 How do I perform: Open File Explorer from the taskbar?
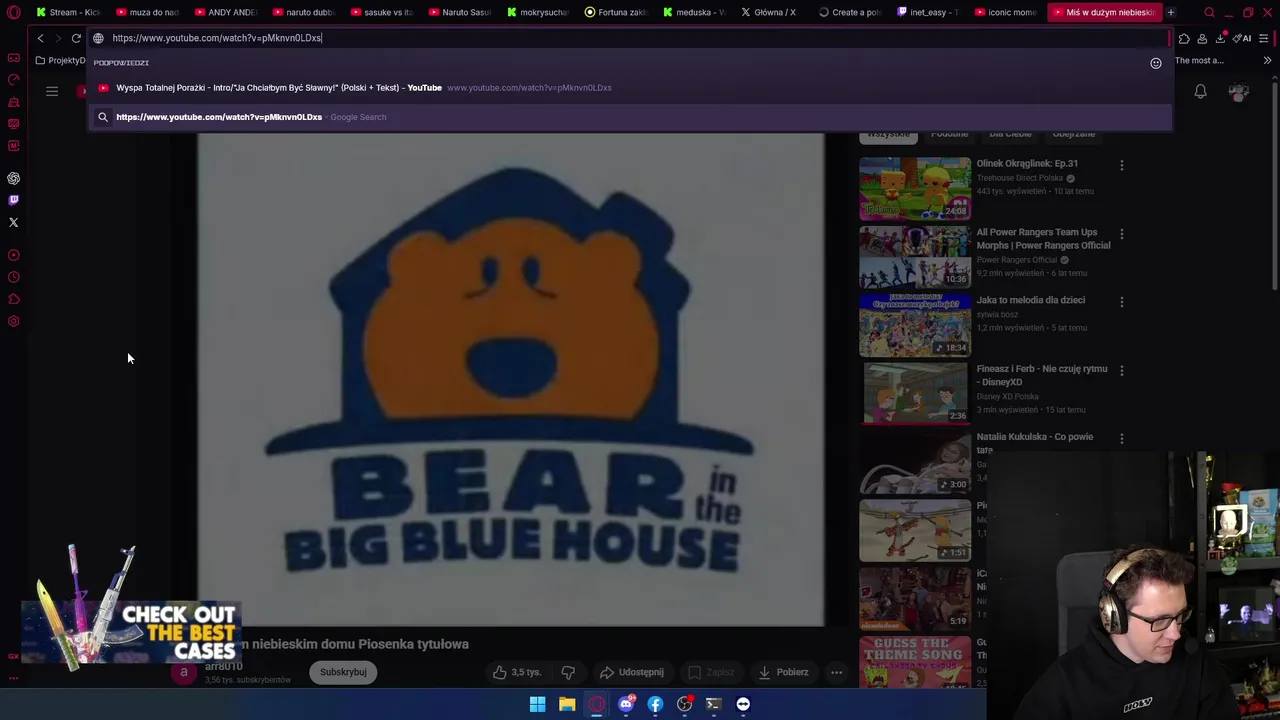coord(567,704)
